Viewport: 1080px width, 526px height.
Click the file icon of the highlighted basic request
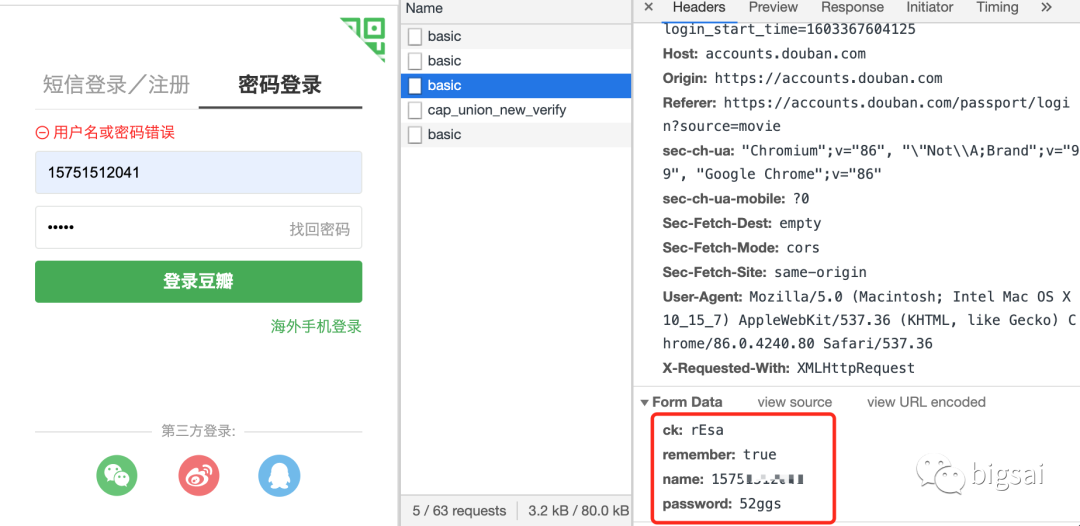(415, 85)
